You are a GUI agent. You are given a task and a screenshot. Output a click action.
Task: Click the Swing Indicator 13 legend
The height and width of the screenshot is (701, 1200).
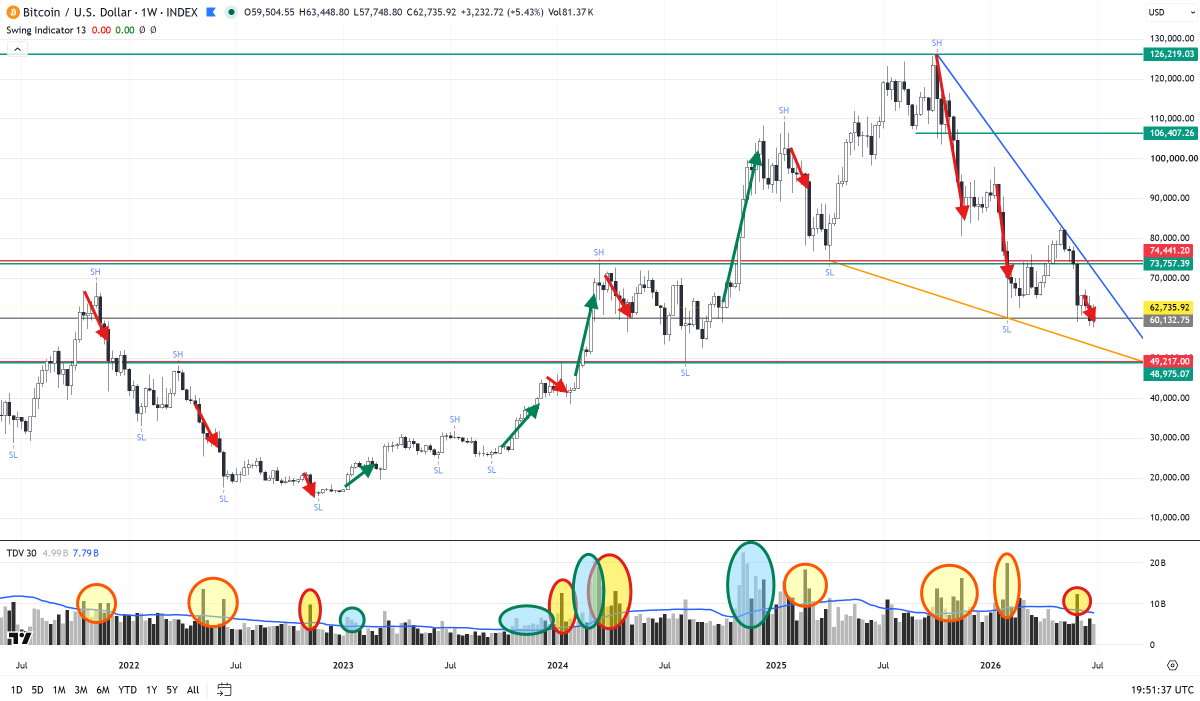coord(45,30)
